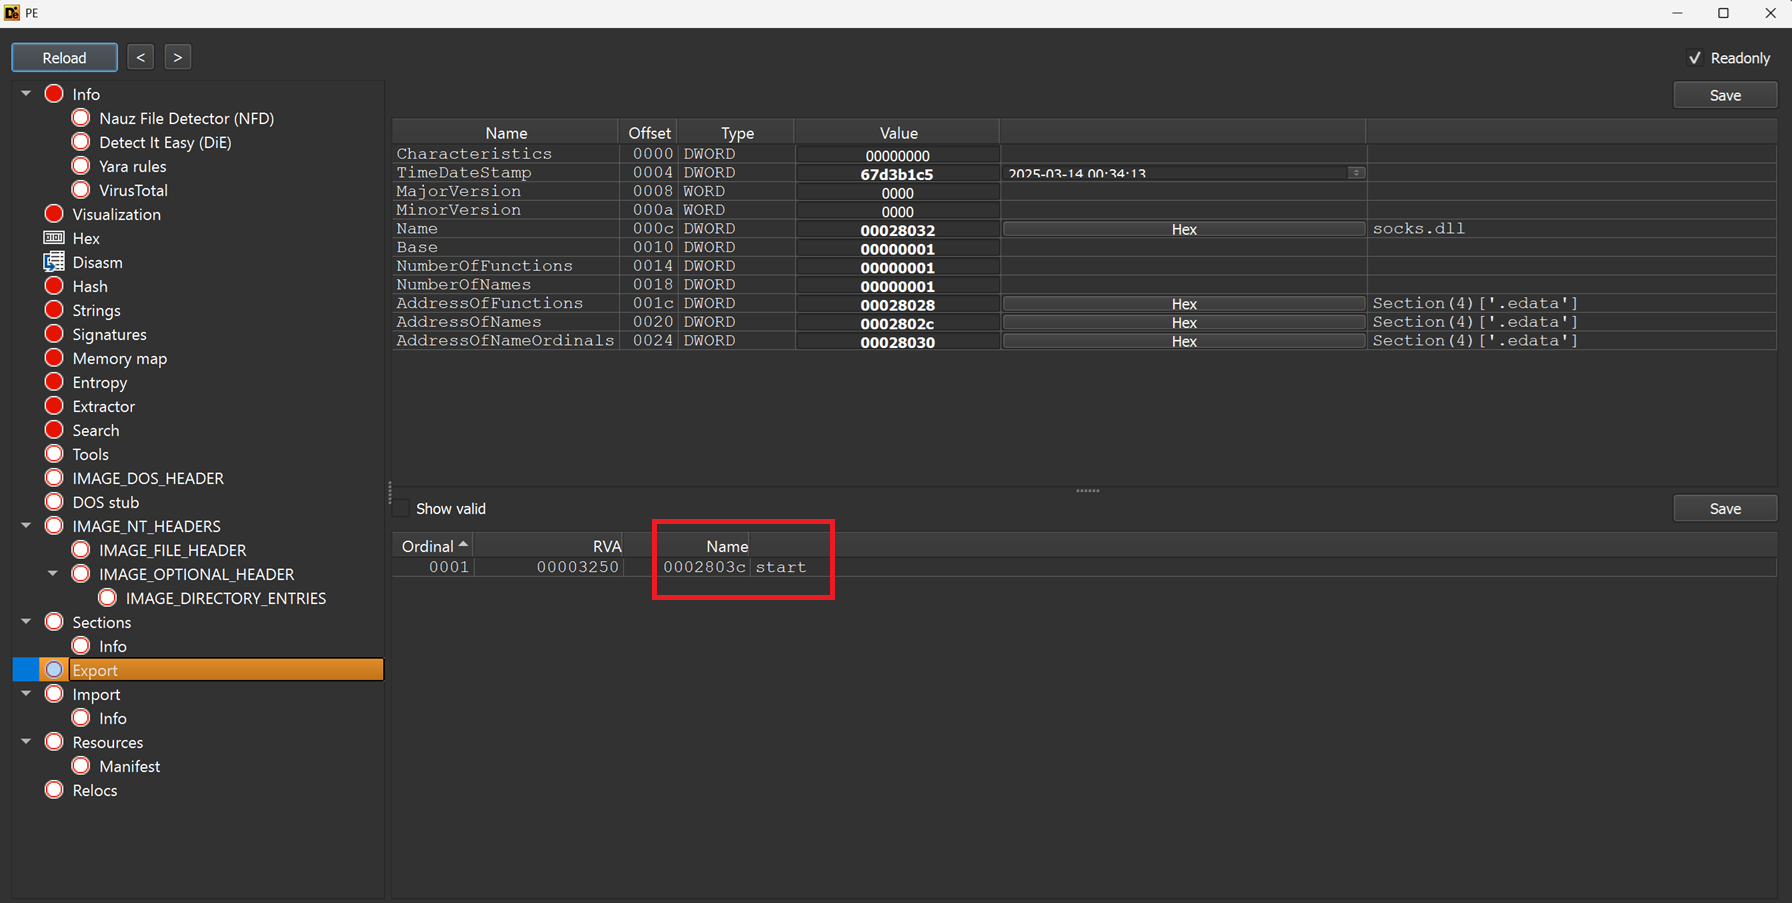Select the Visualization tool
Screen dimensions: 1792x903
117,214
